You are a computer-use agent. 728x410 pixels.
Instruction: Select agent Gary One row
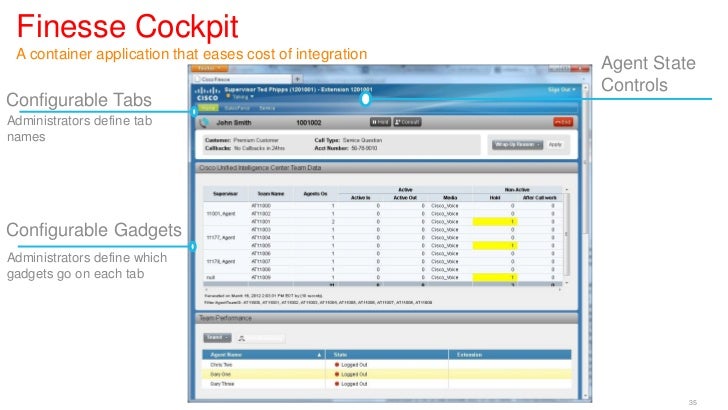[386, 374]
